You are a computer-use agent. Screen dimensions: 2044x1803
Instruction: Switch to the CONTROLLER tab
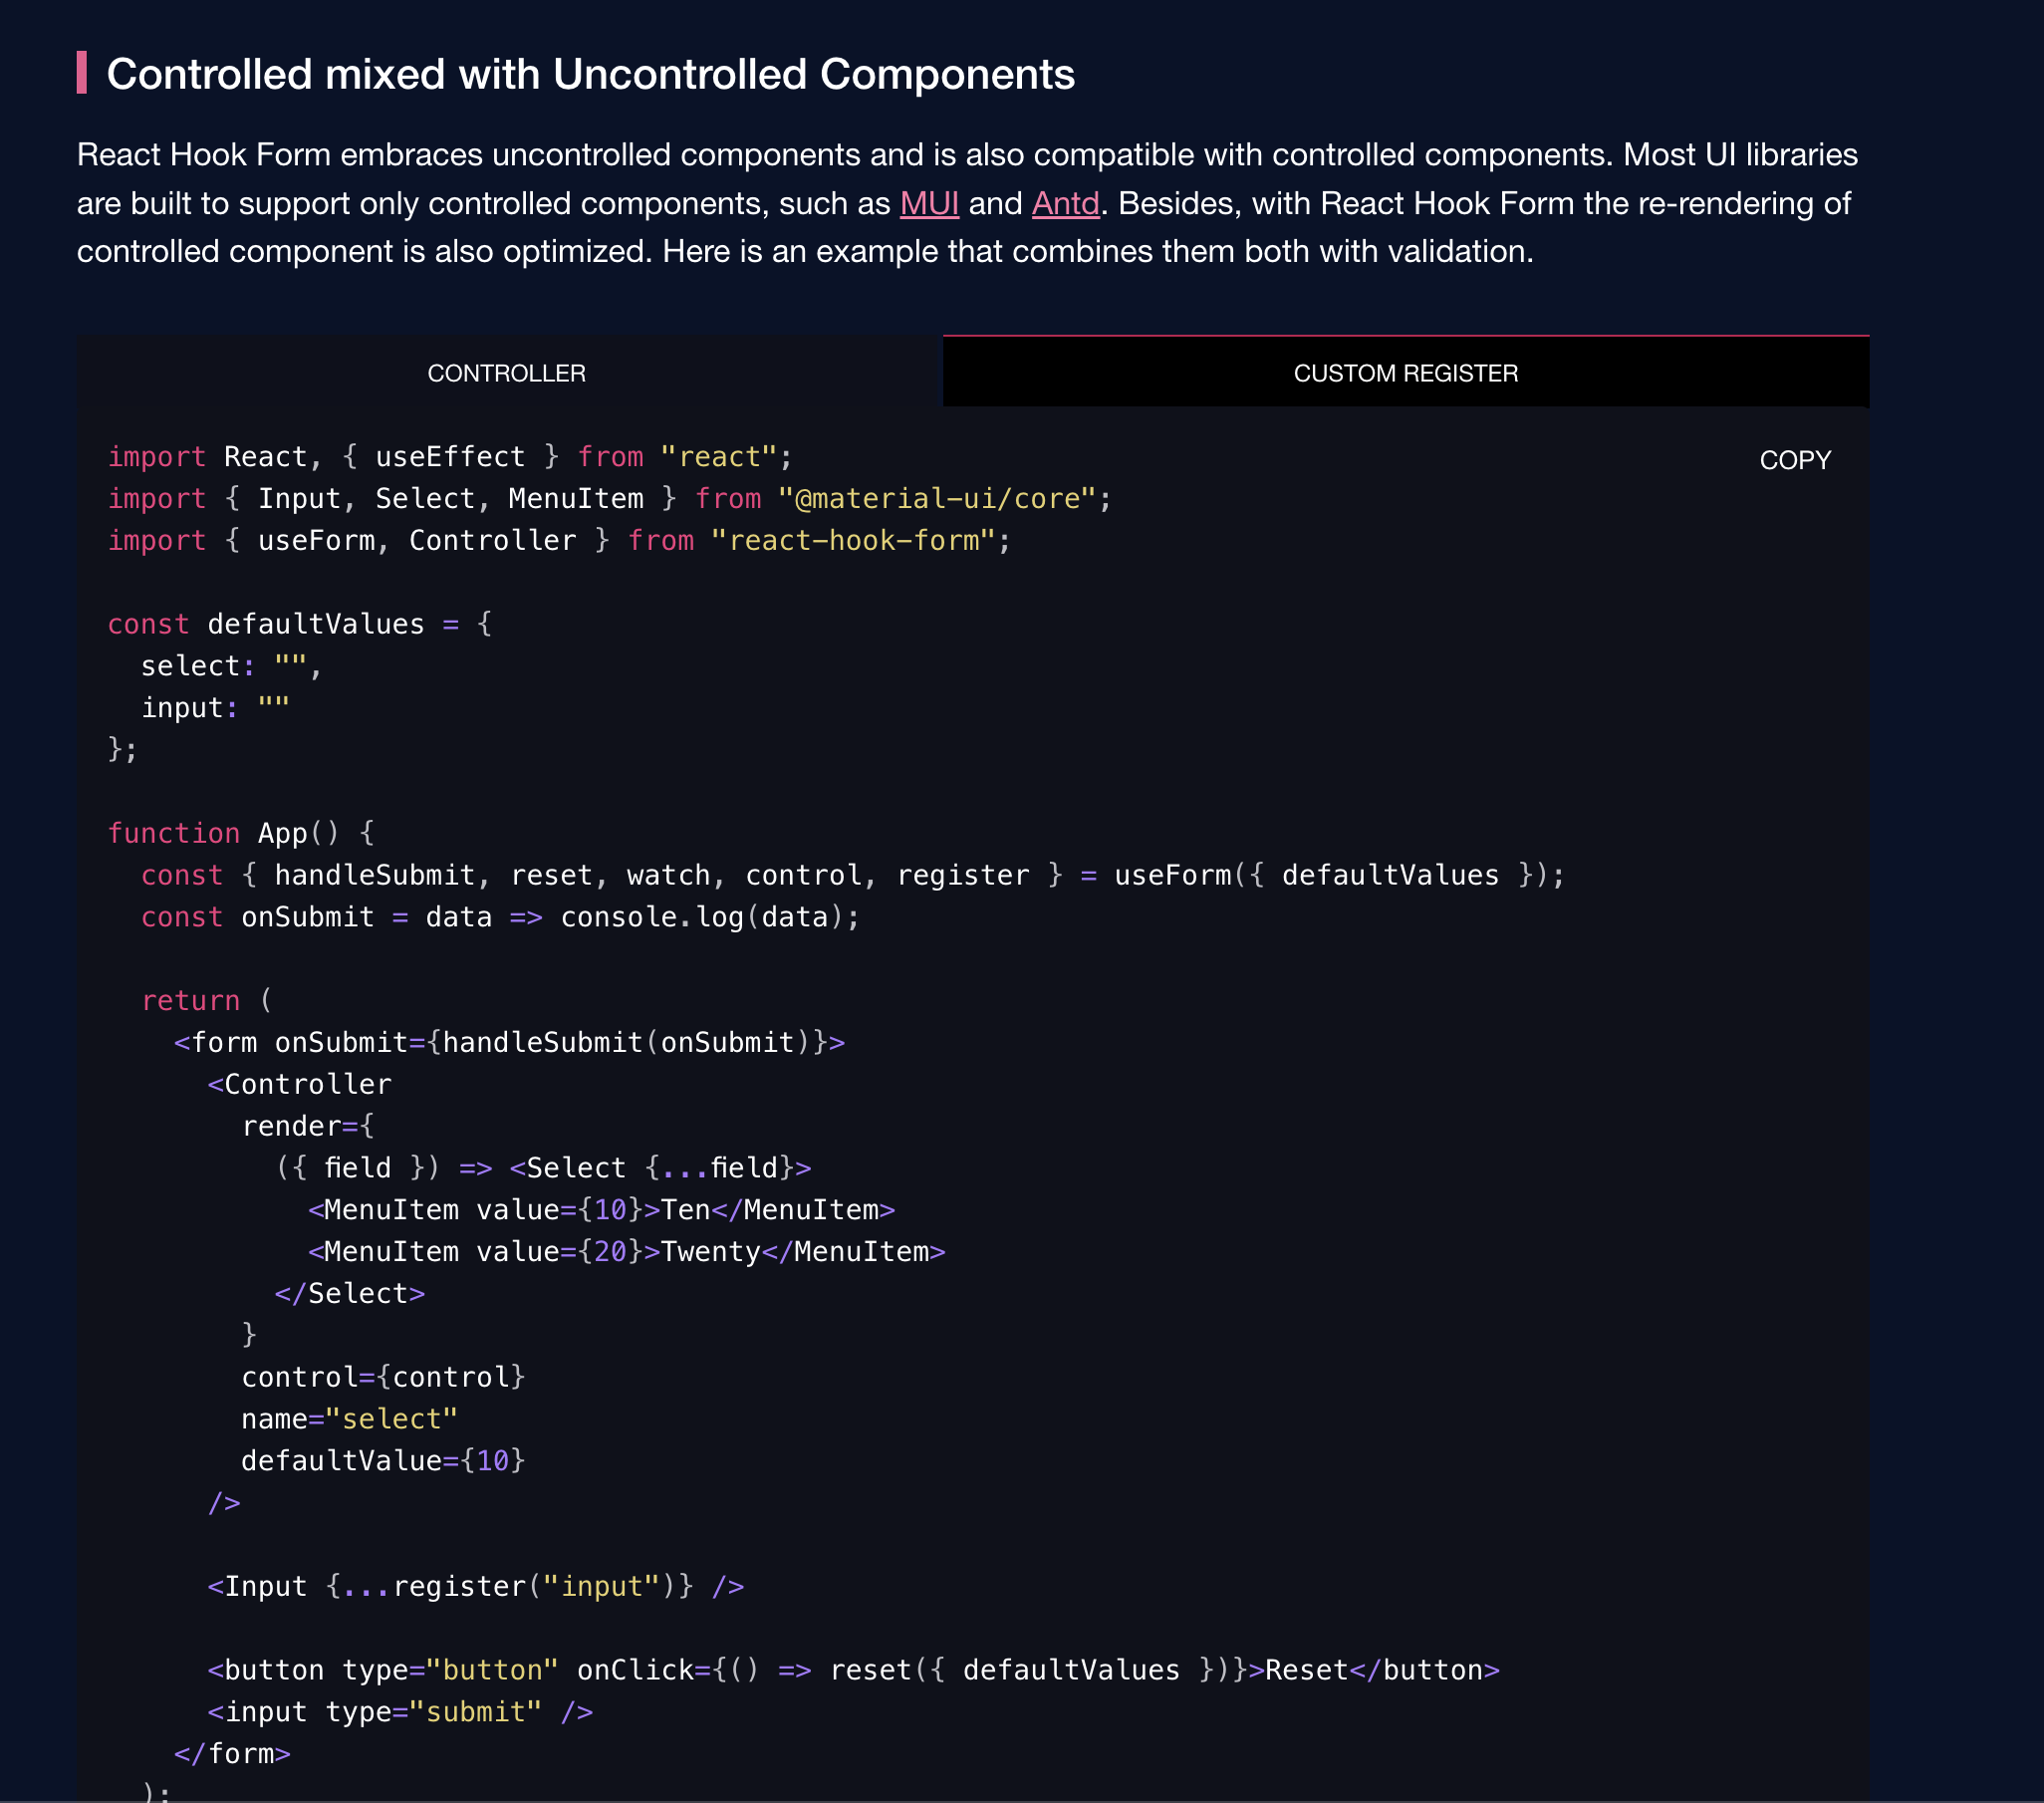506,373
